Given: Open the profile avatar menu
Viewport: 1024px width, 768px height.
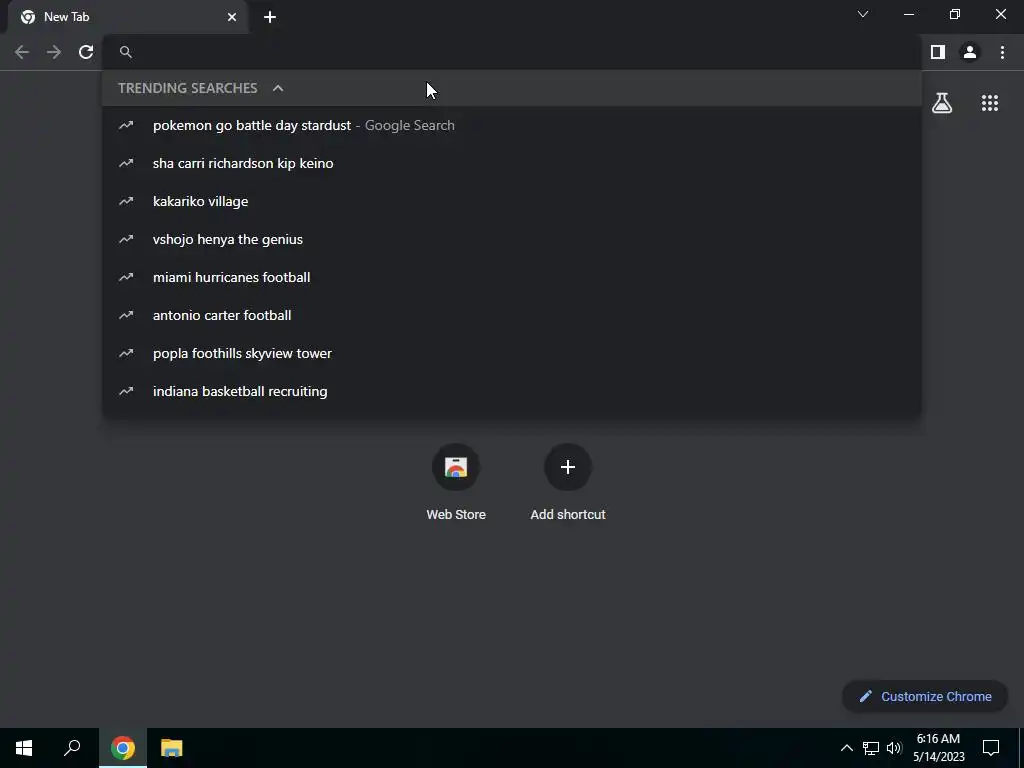Looking at the screenshot, I should (x=970, y=52).
